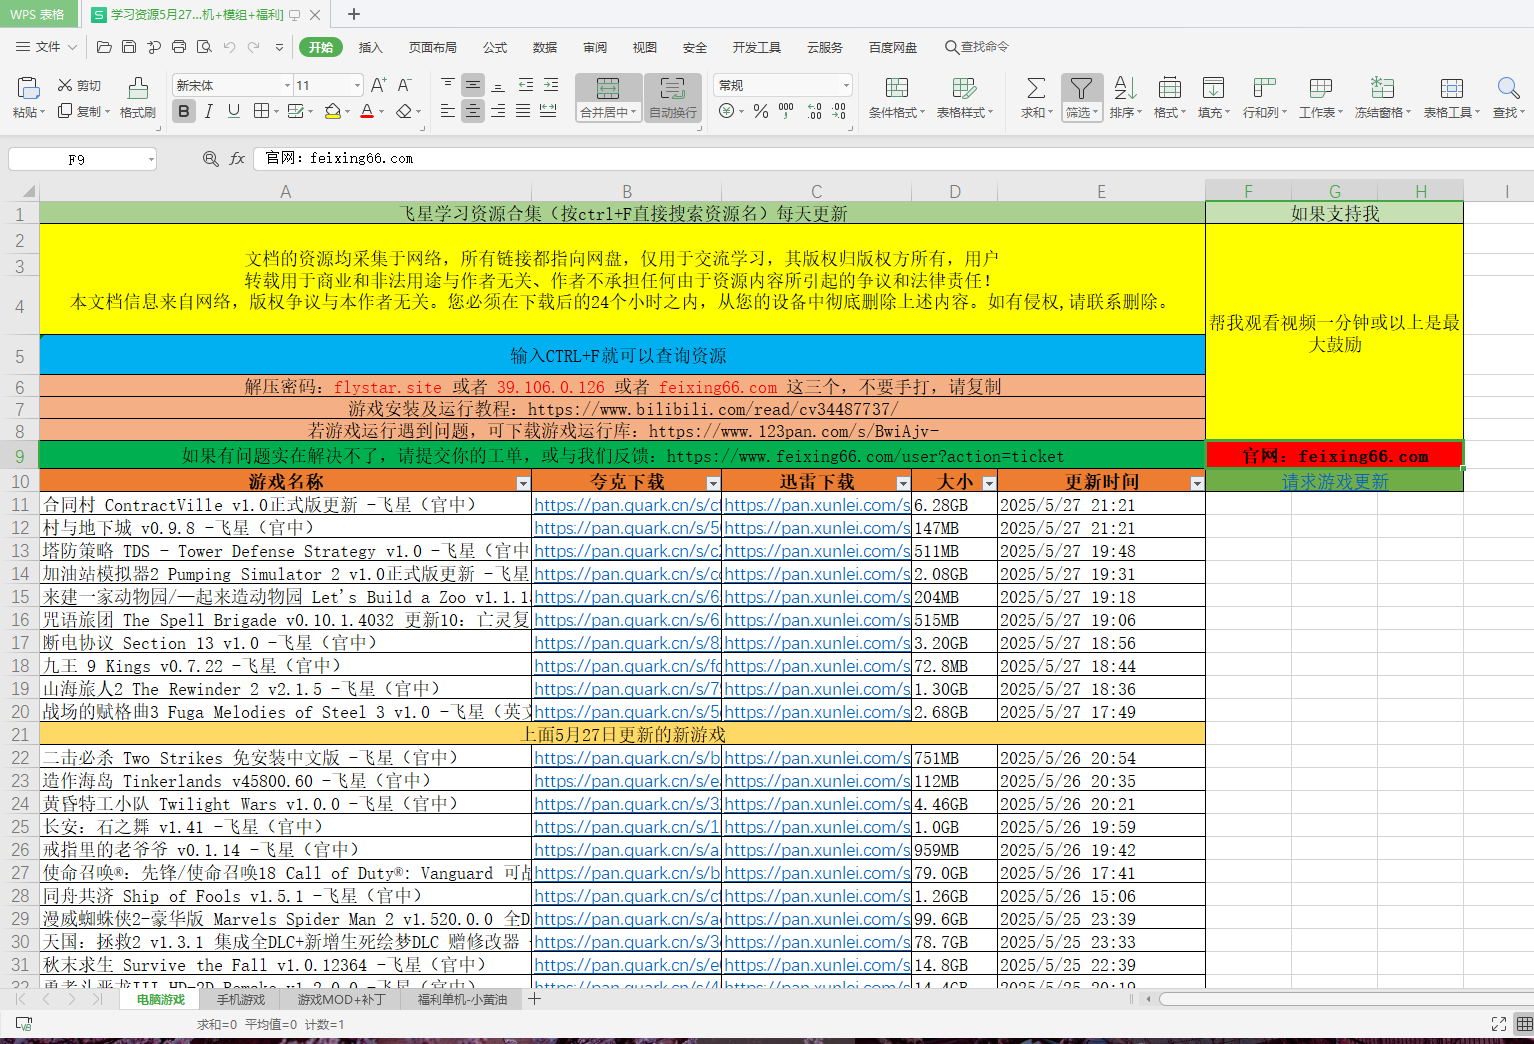Add a new sheet with plus button
The height and width of the screenshot is (1044, 1534).
[x=535, y=998]
